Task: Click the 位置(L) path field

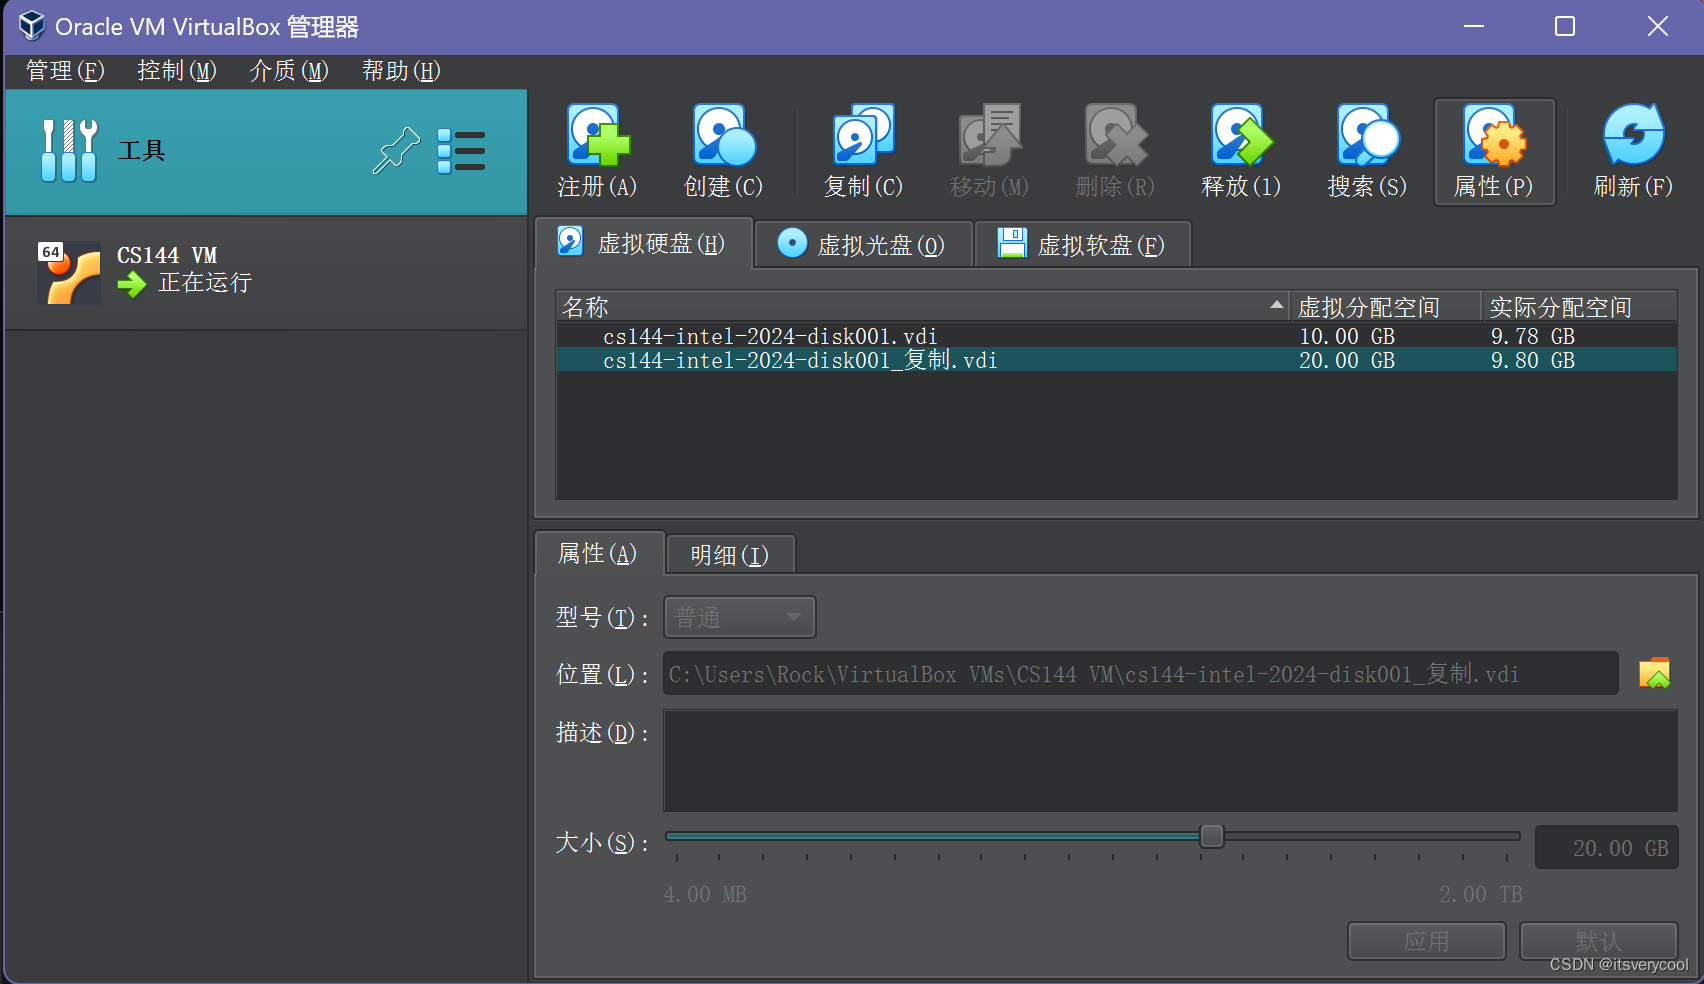Action: [x=1141, y=674]
